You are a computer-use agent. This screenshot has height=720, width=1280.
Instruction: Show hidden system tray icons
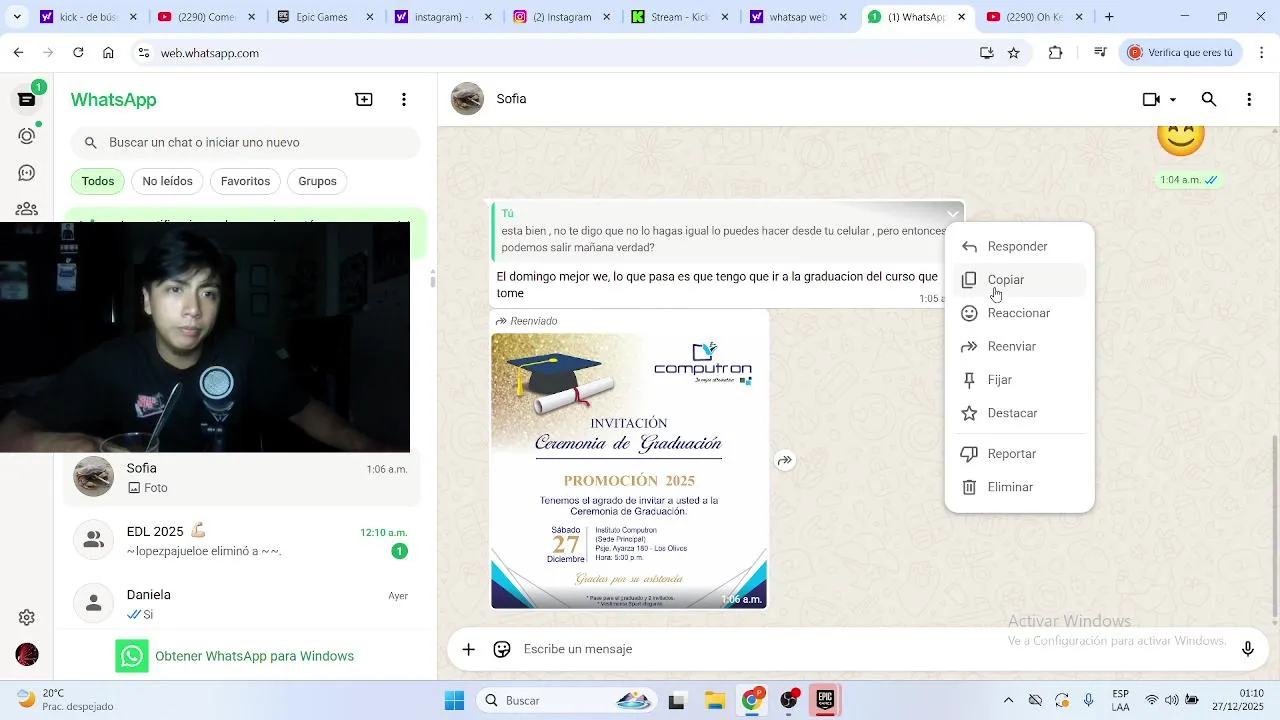pos(1008,700)
